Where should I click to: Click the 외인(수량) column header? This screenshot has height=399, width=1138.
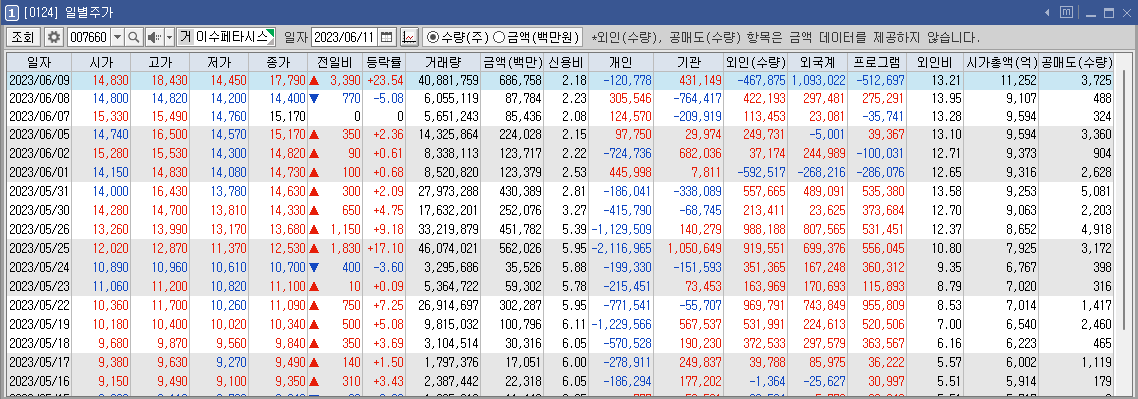[x=756, y=62]
